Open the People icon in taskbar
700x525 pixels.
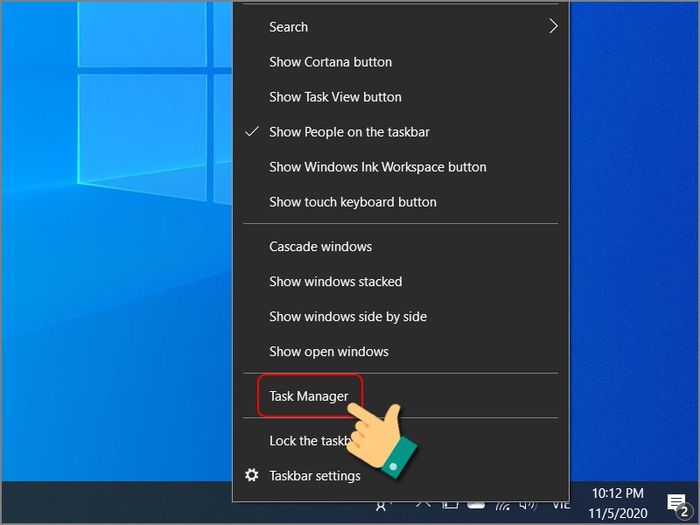(382, 506)
